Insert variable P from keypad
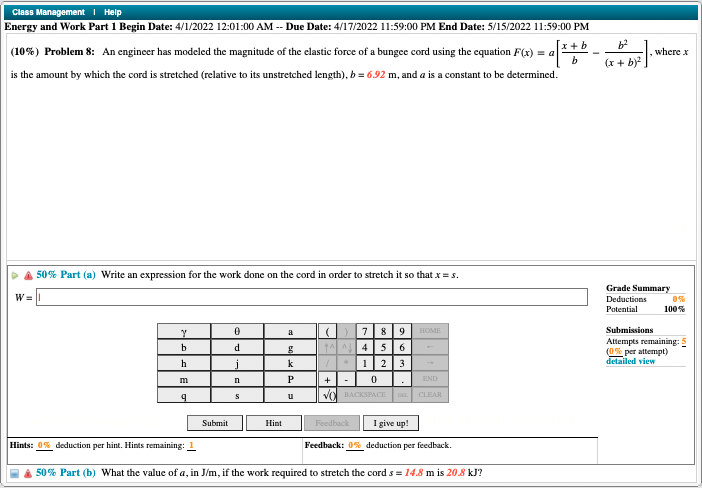 pyautogui.click(x=290, y=379)
